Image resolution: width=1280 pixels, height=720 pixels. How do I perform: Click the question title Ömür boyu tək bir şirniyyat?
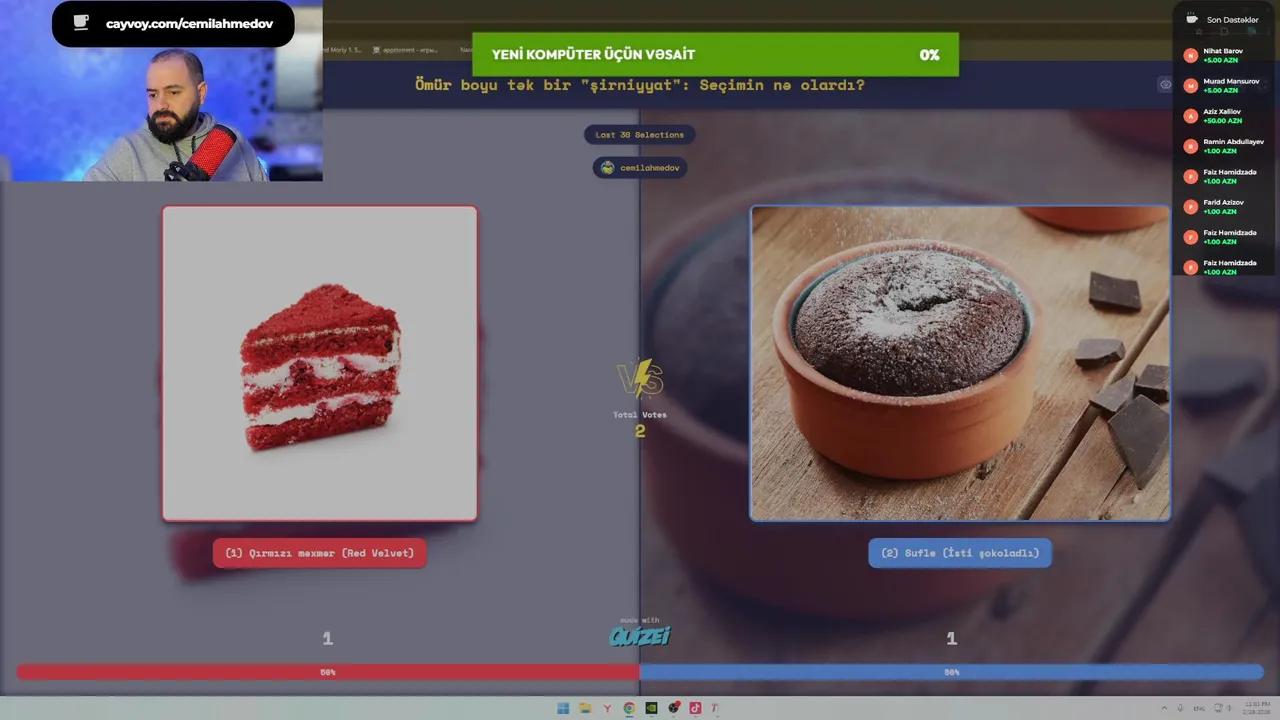pos(640,85)
